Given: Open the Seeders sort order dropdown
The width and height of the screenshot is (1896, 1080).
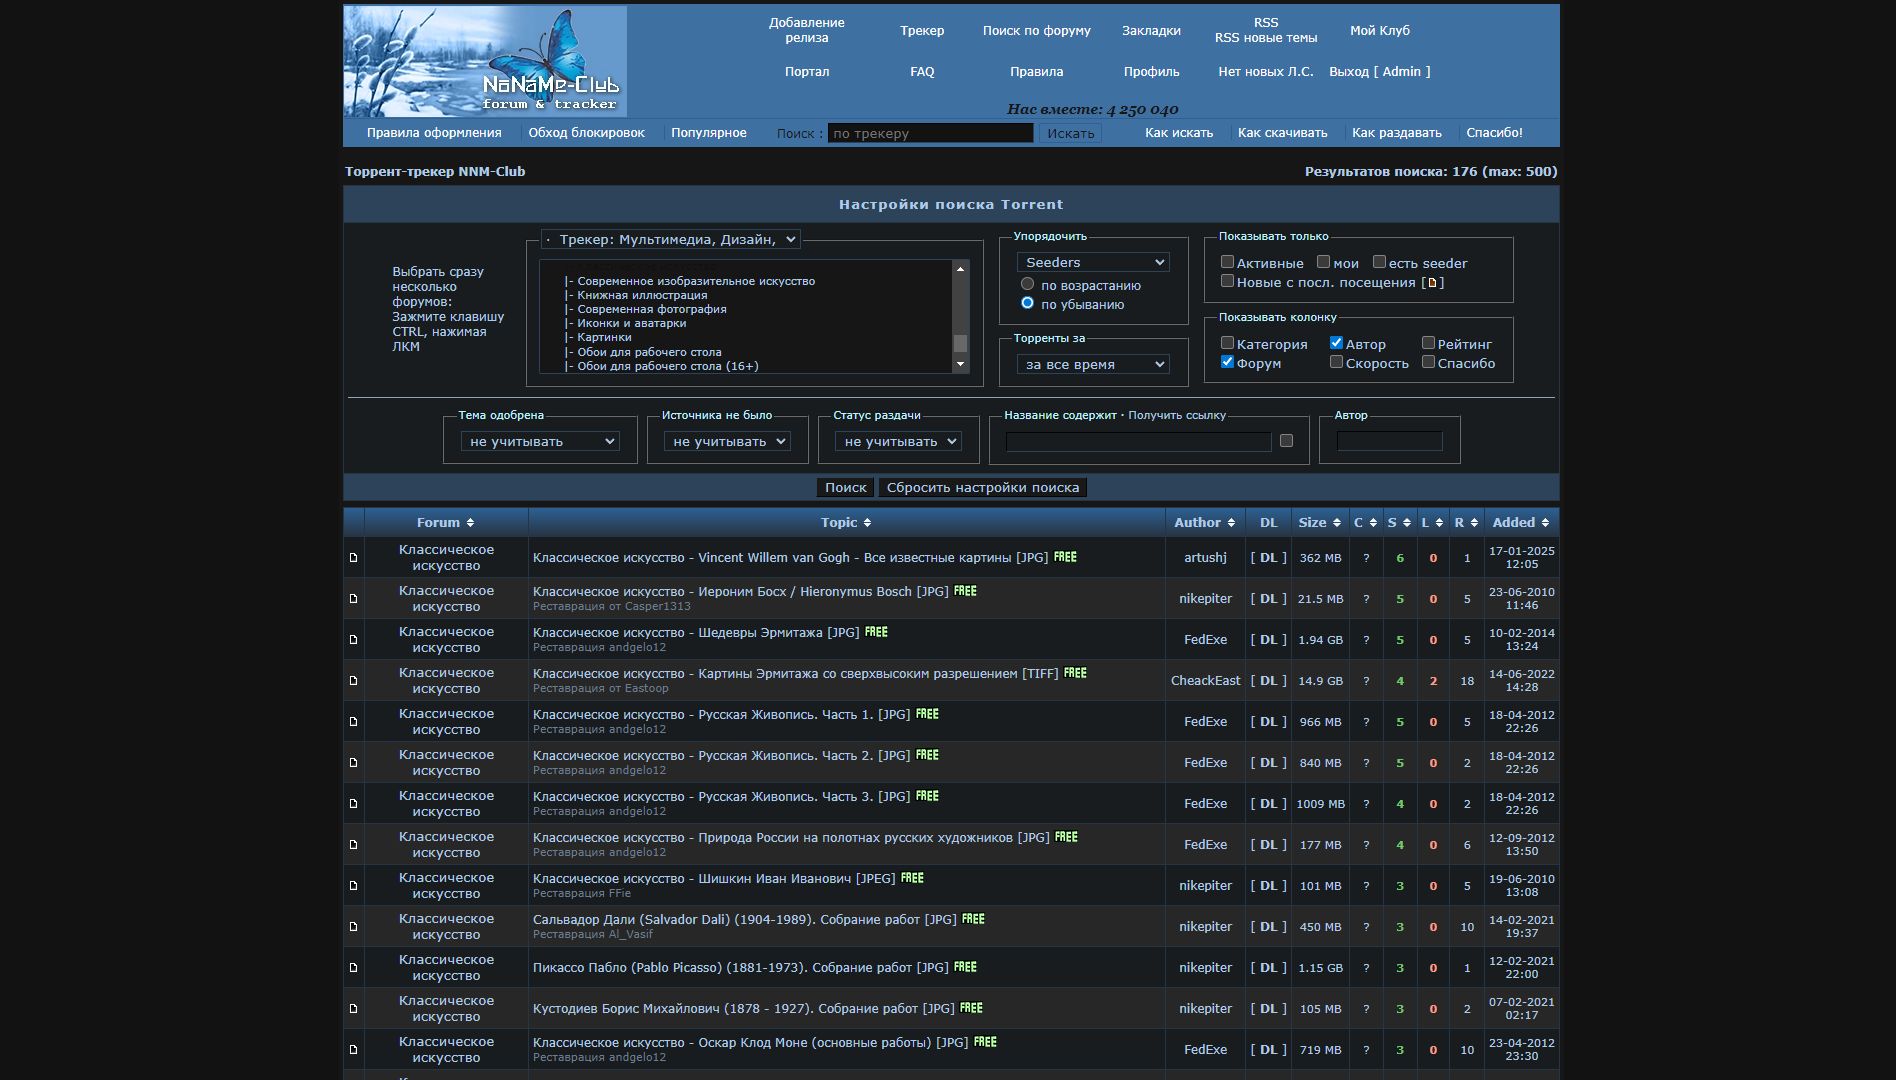Looking at the screenshot, I should (x=1093, y=262).
